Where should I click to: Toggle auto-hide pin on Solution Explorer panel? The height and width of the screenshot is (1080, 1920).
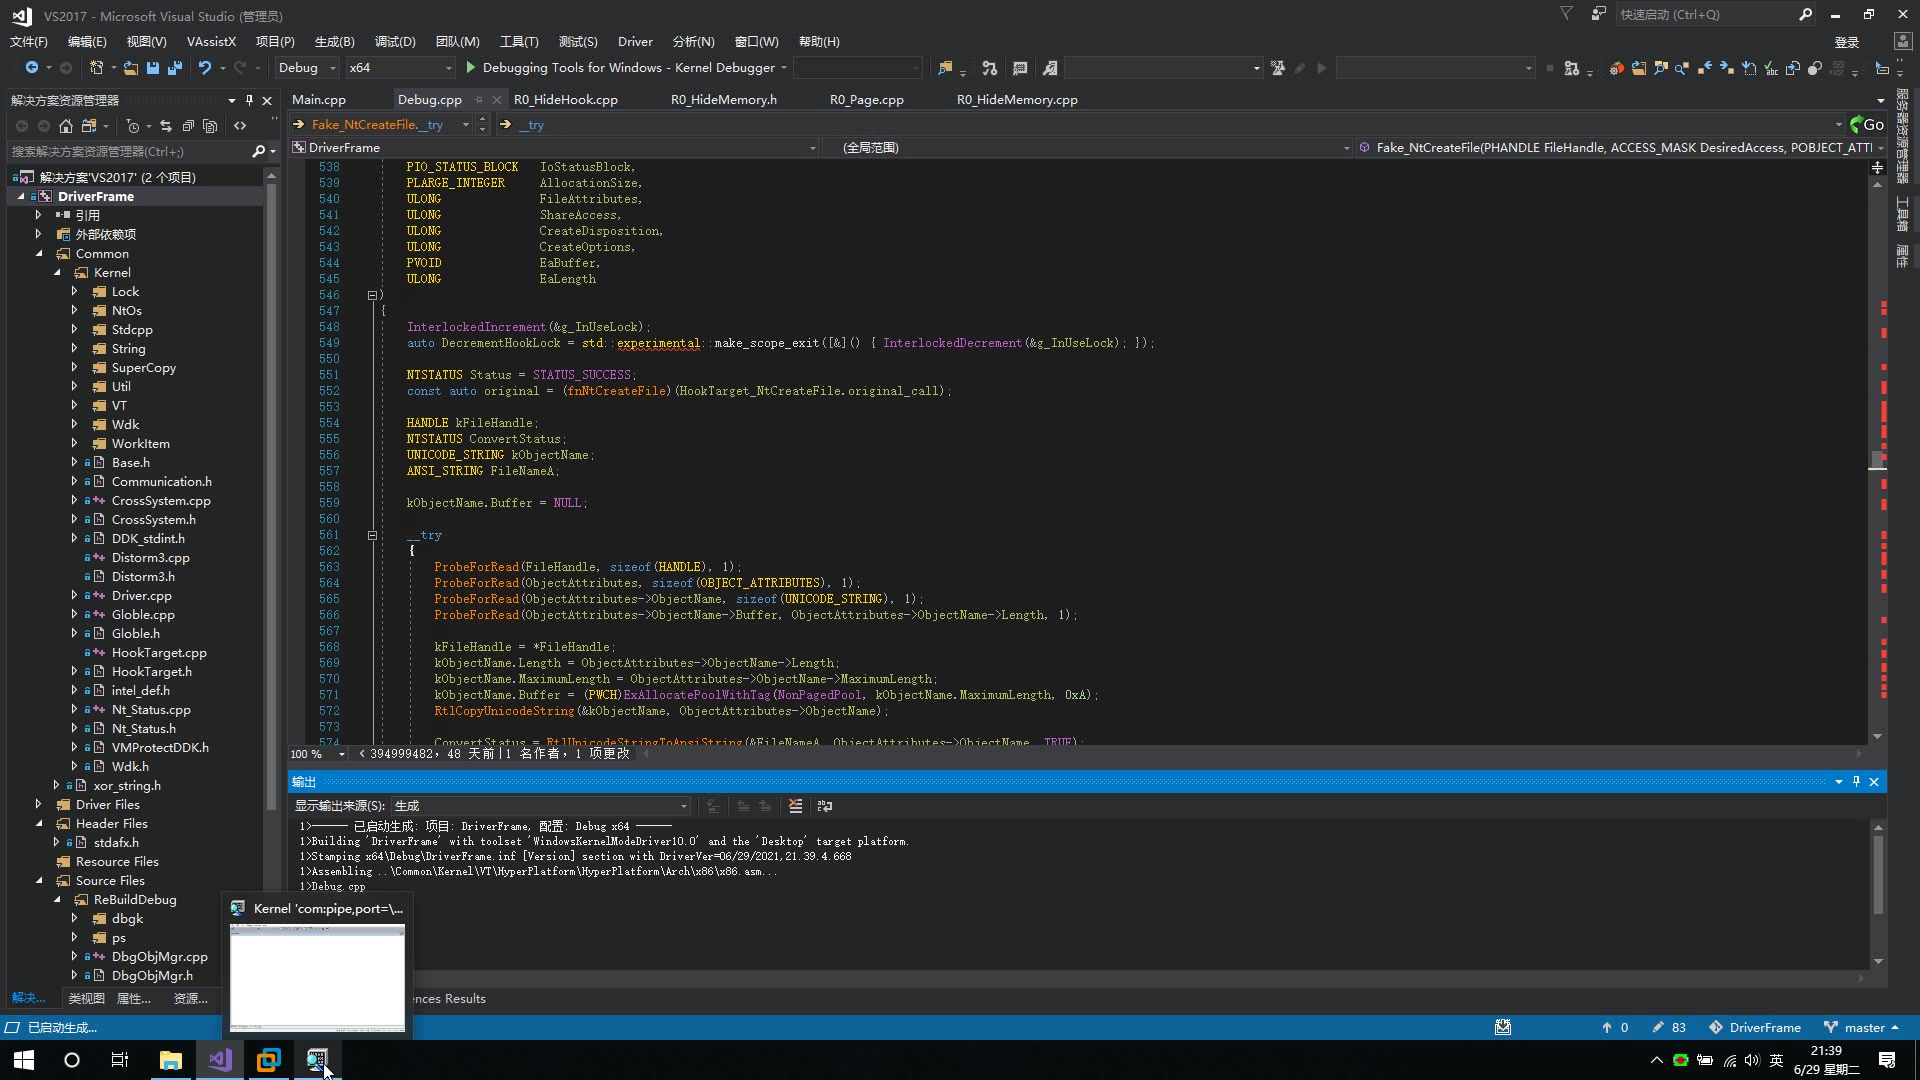click(x=249, y=100)
